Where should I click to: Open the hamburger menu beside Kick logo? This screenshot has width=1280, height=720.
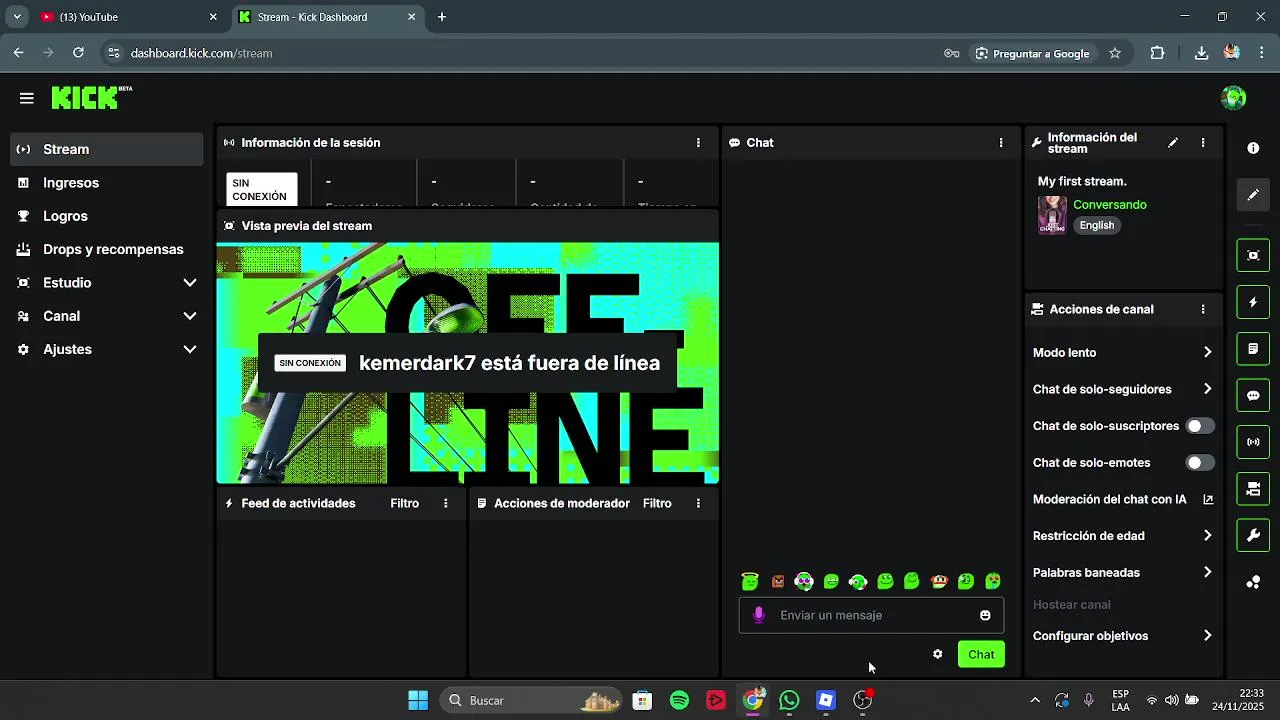pos(26,98)
